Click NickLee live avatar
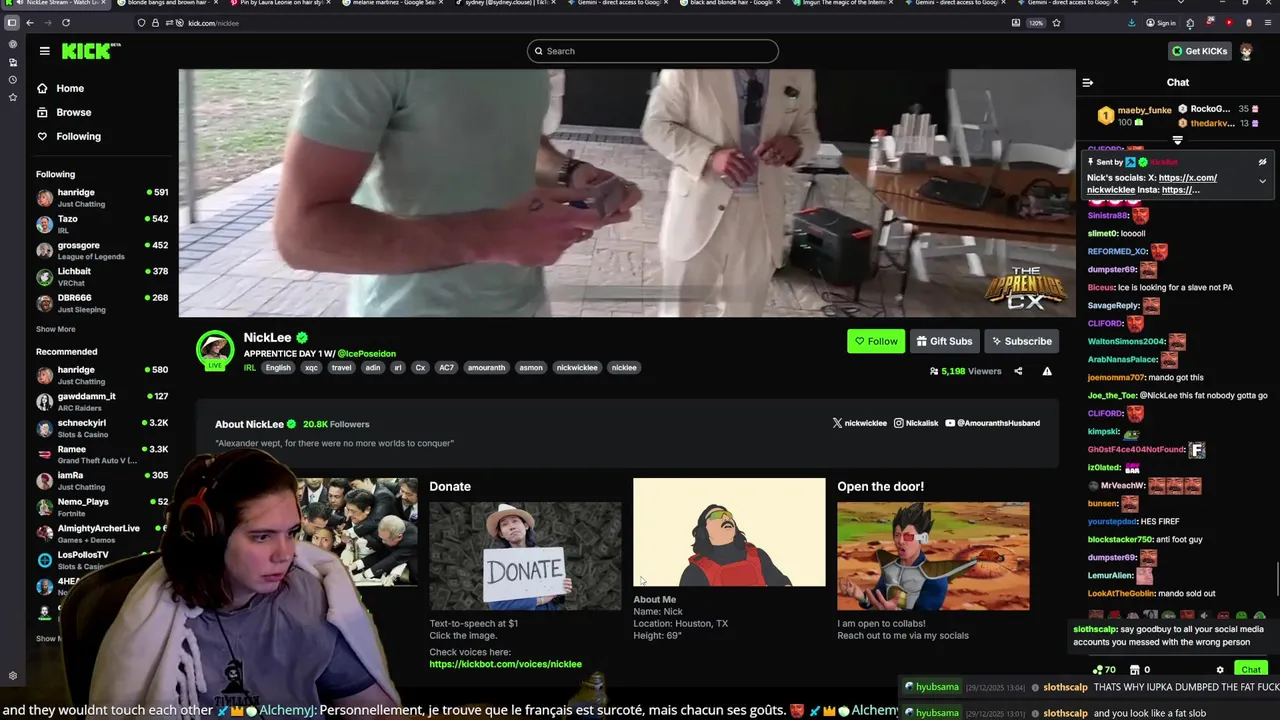1280x720 pixels. [x=214, y=350]
